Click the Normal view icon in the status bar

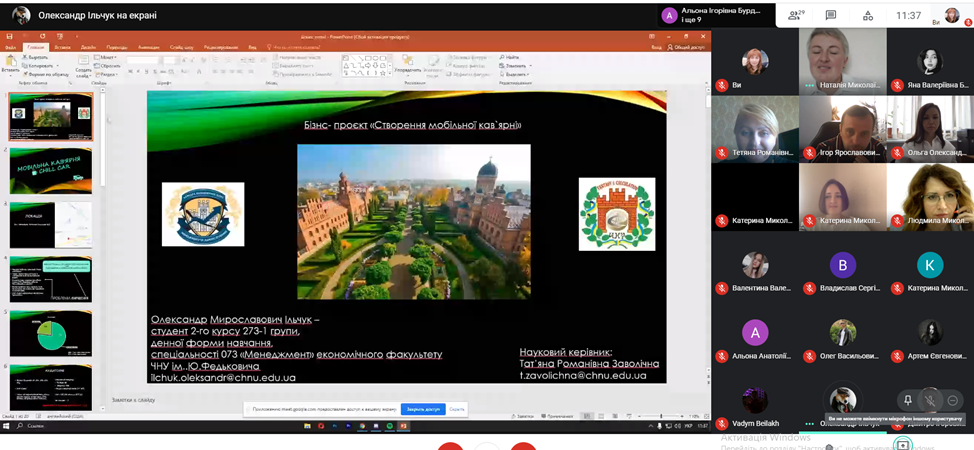click(x=586, y=416)
